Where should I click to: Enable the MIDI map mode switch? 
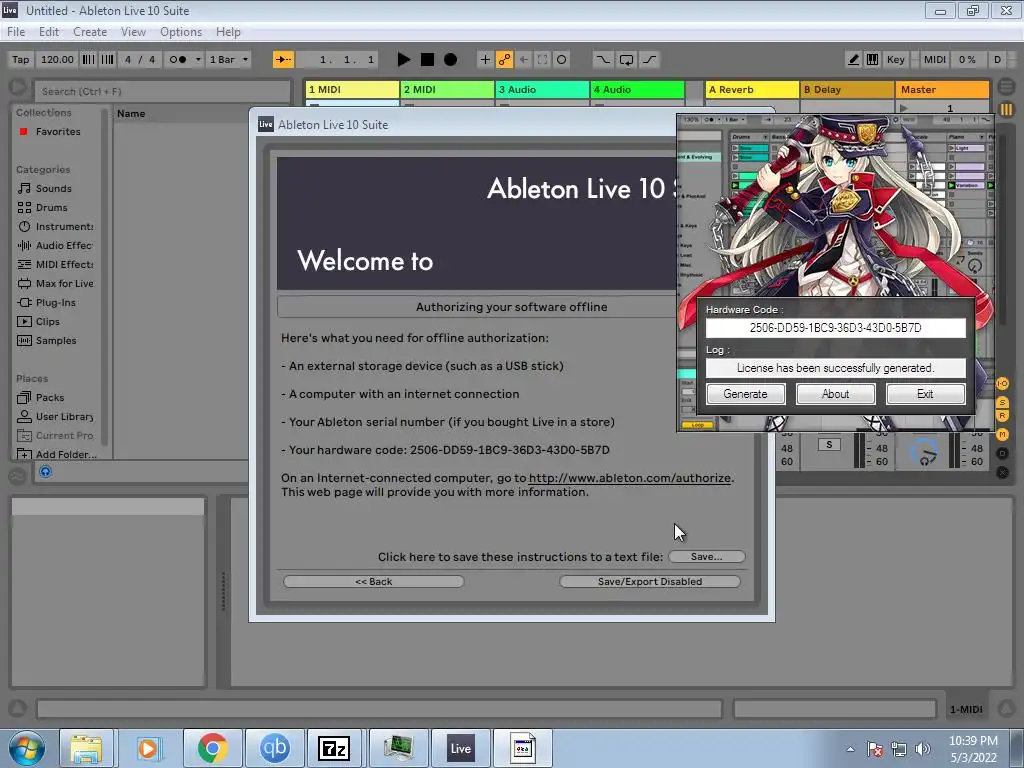[x=934, y=59]
